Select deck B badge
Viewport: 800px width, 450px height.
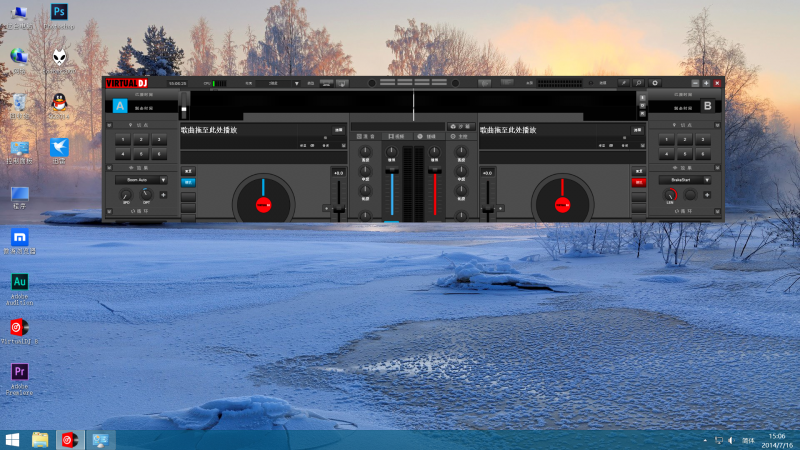pyautogui.click(x=707, y=106)
